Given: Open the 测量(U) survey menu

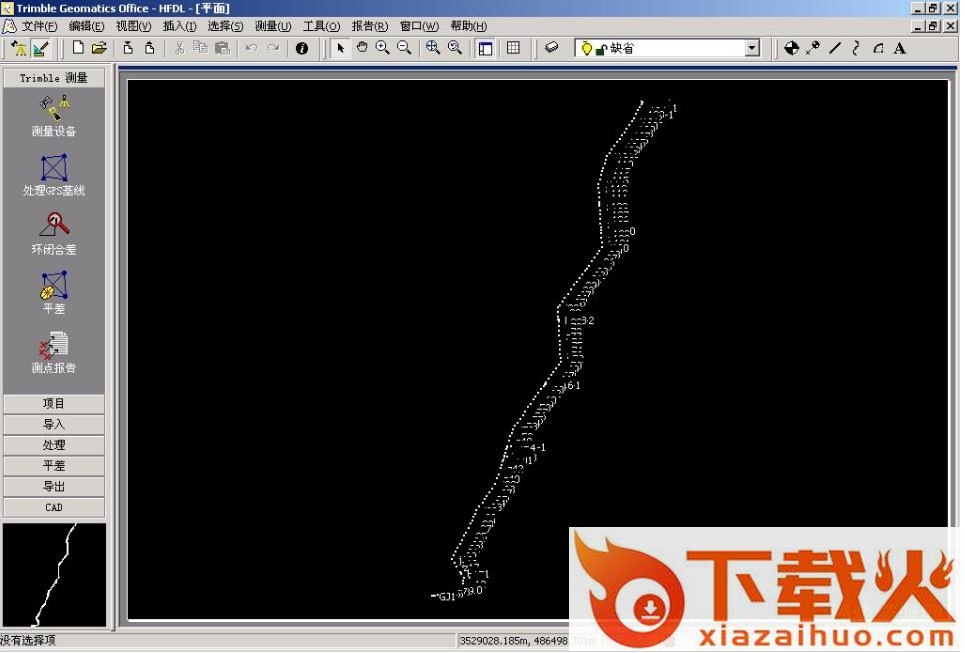Looking at the screenshot, I should point(272,26).
